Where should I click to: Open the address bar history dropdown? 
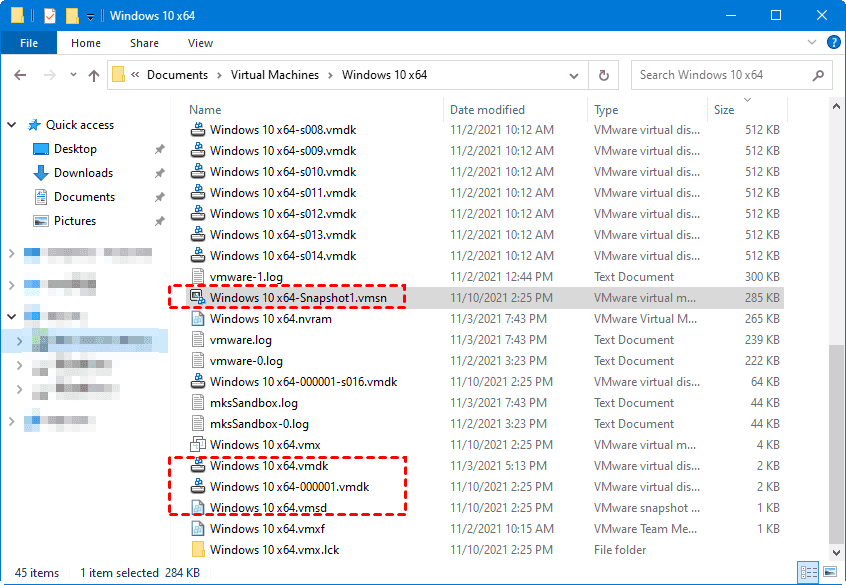pos(574,76)
